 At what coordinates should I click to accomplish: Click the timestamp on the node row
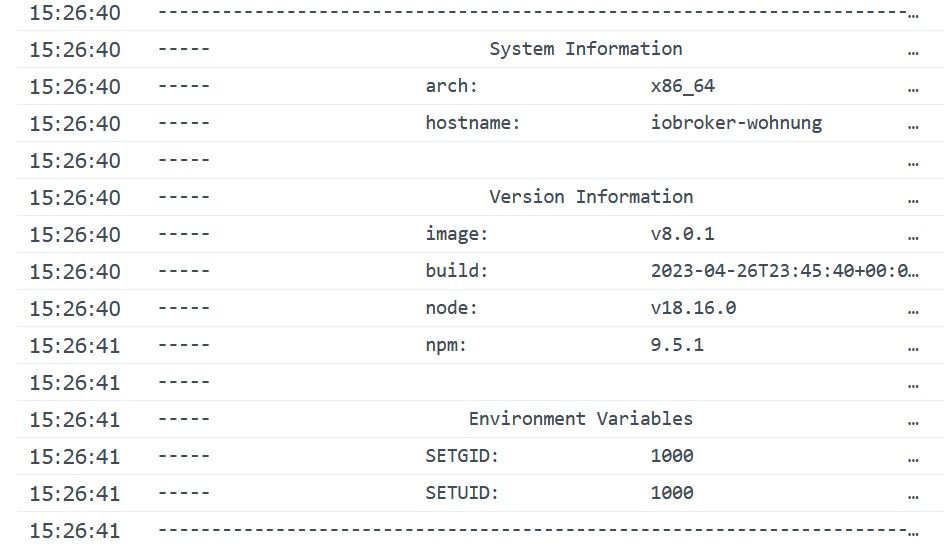tap(74, 308)
